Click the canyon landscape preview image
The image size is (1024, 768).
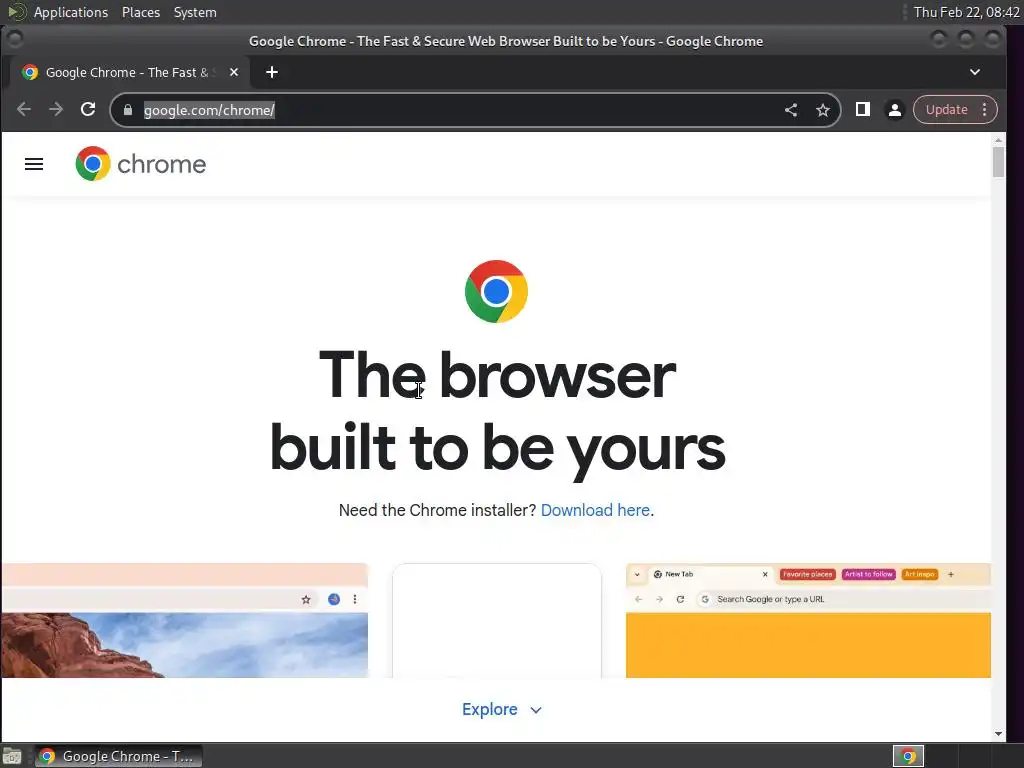coord(184,620)
